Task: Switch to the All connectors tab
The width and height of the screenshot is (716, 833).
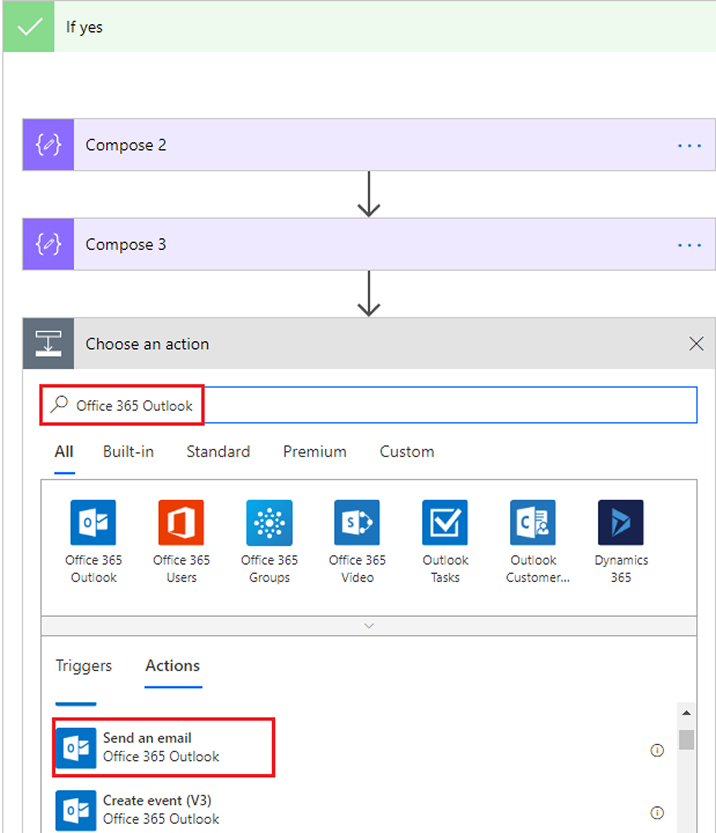Action: [x=64, y=452]
